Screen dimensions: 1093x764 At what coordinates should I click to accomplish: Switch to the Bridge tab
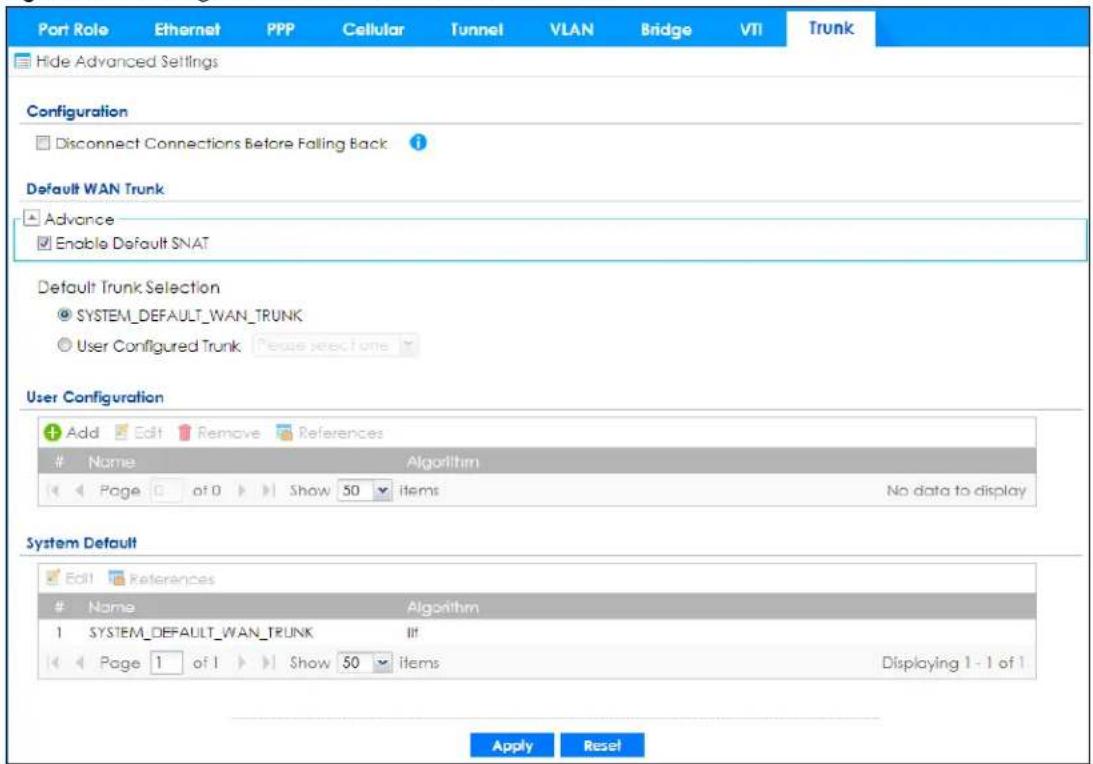[666, 29]
